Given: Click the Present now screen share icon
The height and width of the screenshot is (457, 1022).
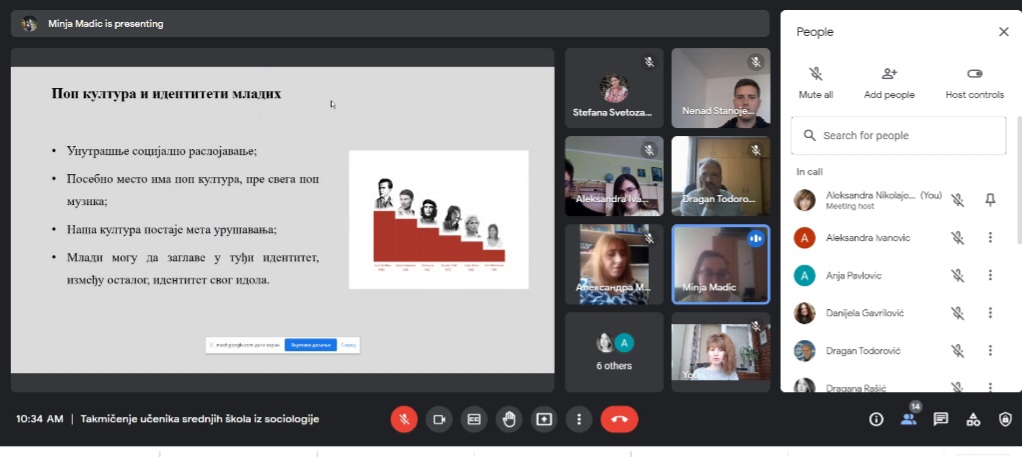Looking at the screenshot, I should click(x=544, y=419).
